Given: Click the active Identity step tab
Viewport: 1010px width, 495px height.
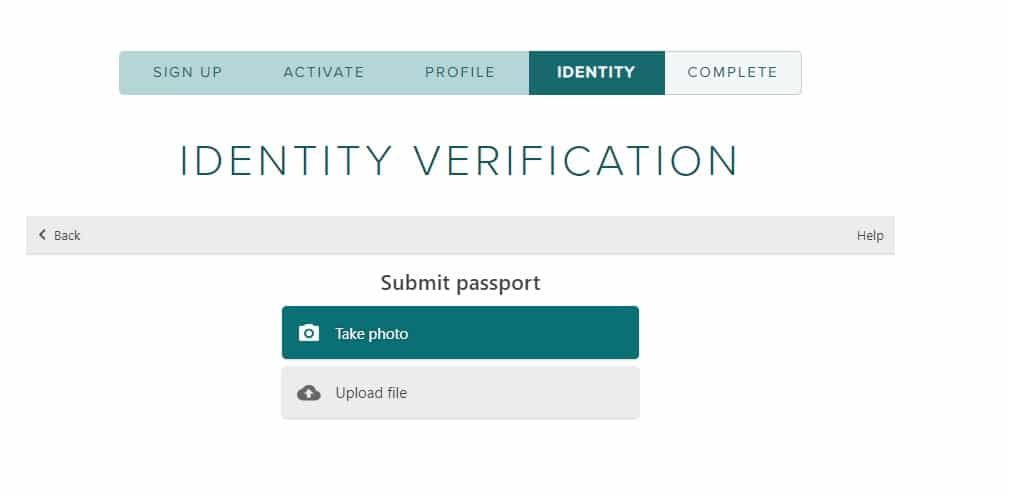Looking at the screenshot, I should (596, 73).
